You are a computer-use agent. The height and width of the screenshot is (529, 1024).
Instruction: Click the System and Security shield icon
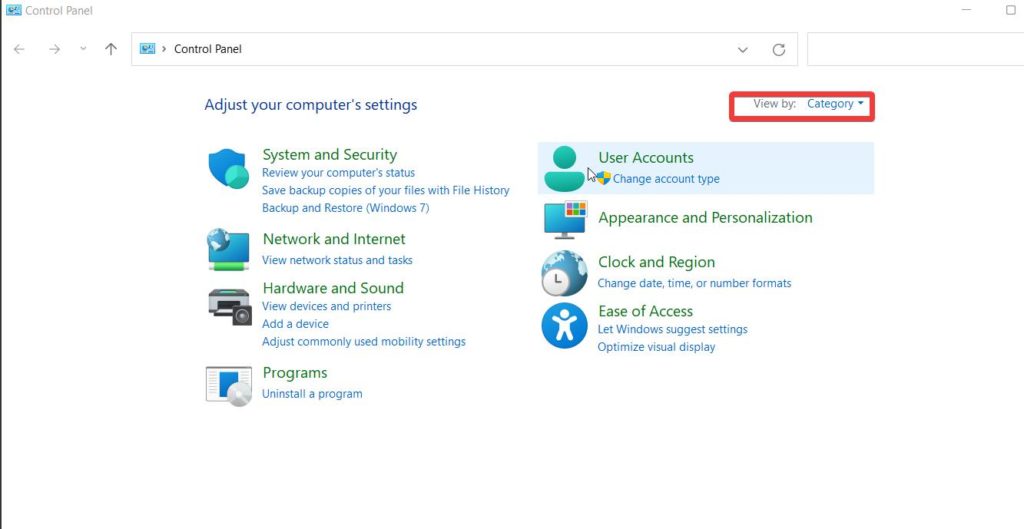coord(228,169)
